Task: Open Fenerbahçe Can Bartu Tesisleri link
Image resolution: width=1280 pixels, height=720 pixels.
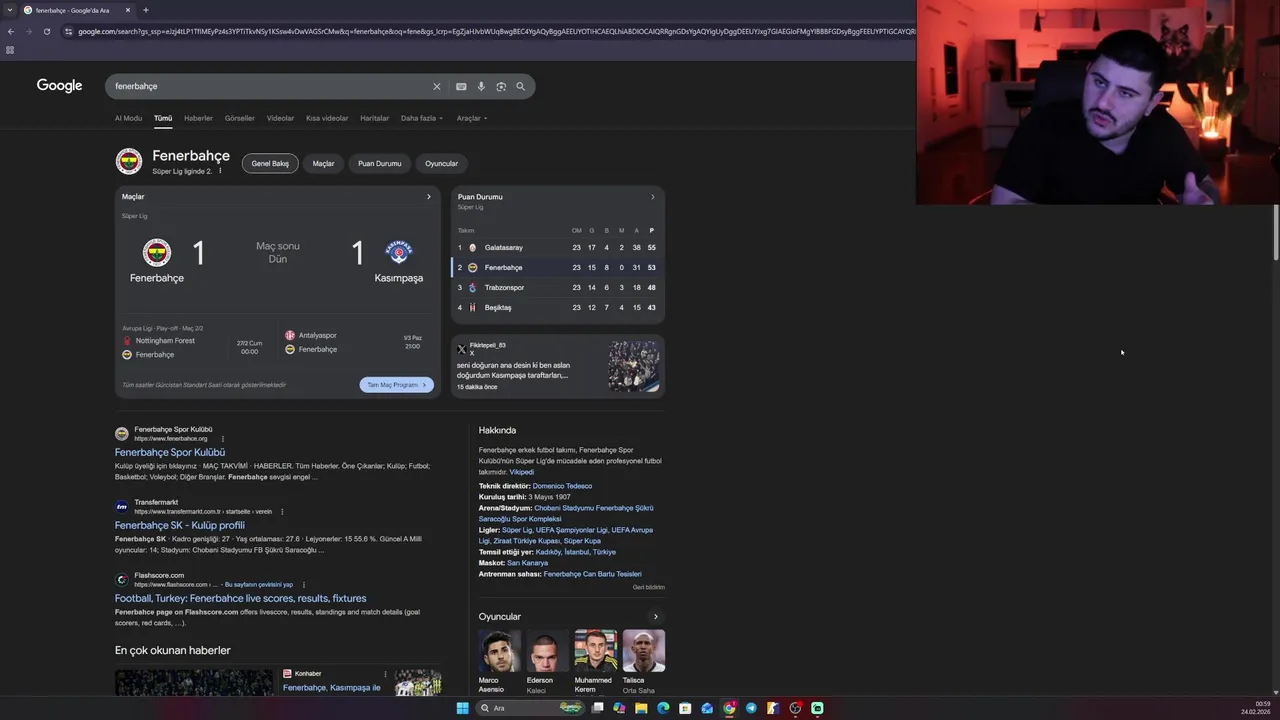Action: (593, 574)
